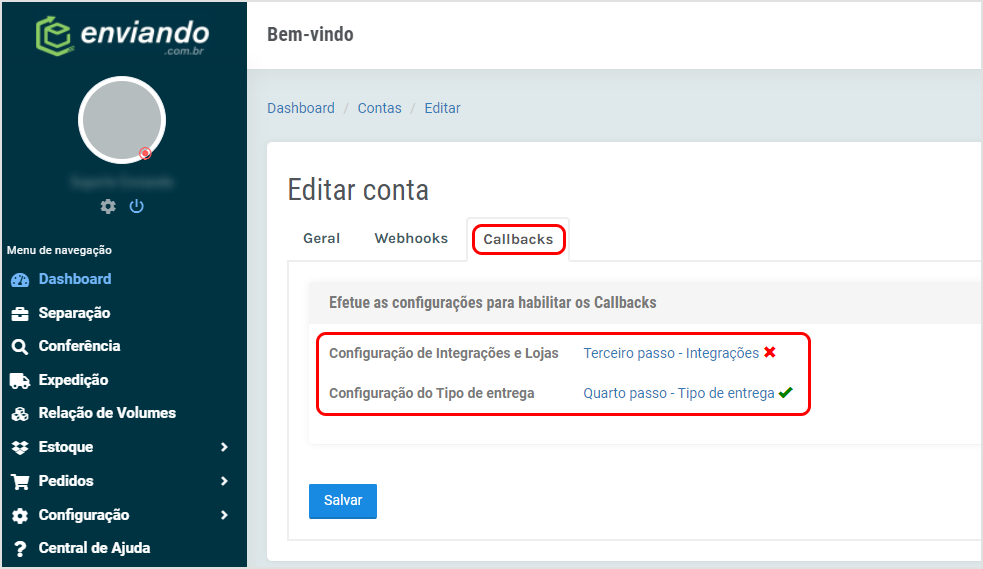Select the Callbacks tab
Viewport: 983px width, 569px height.
(518, 239)
